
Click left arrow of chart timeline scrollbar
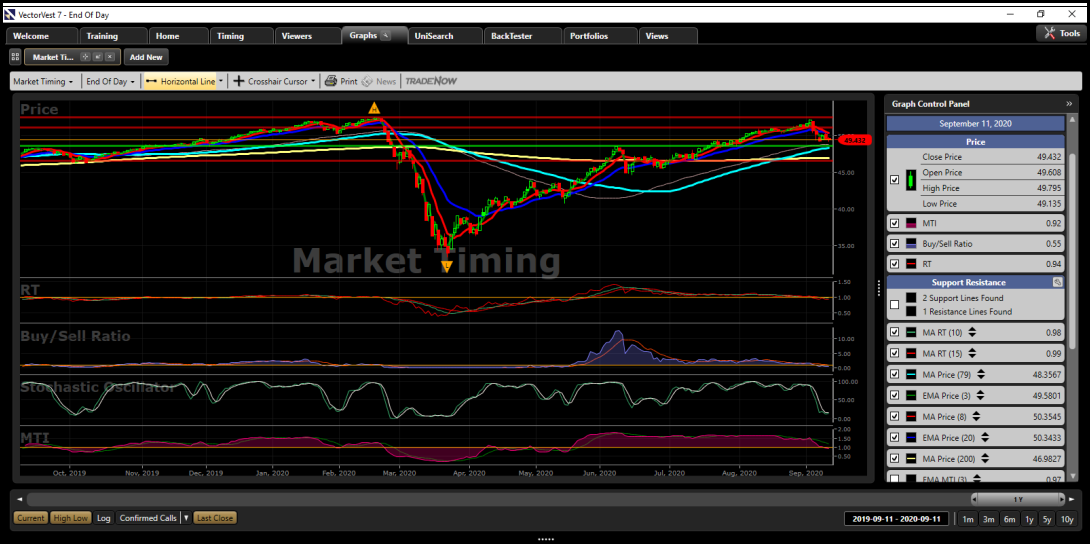coord(19,499)
